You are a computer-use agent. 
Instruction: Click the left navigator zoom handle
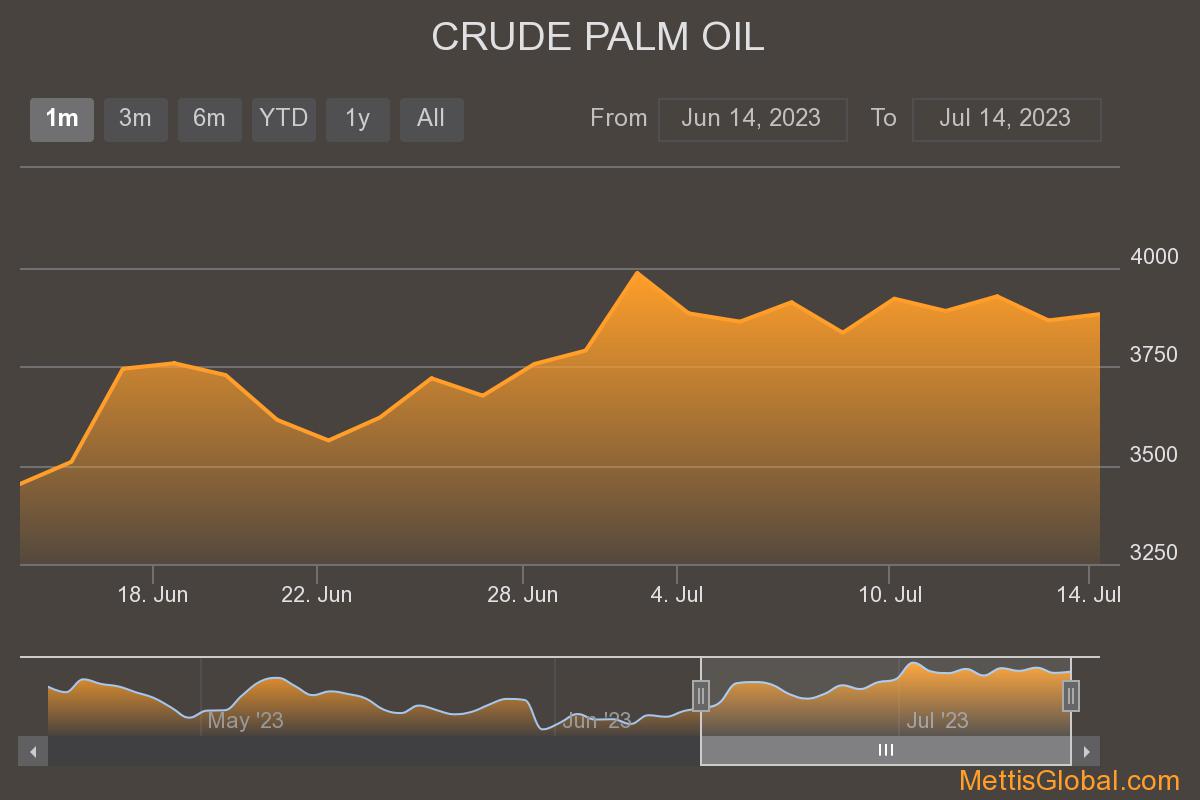pos(701,694)
